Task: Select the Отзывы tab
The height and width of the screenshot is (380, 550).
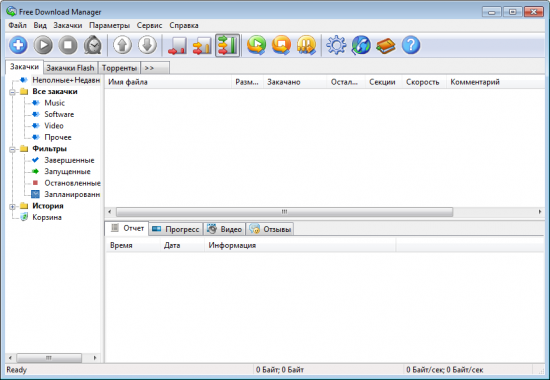Action: click(x=270, y=229)
